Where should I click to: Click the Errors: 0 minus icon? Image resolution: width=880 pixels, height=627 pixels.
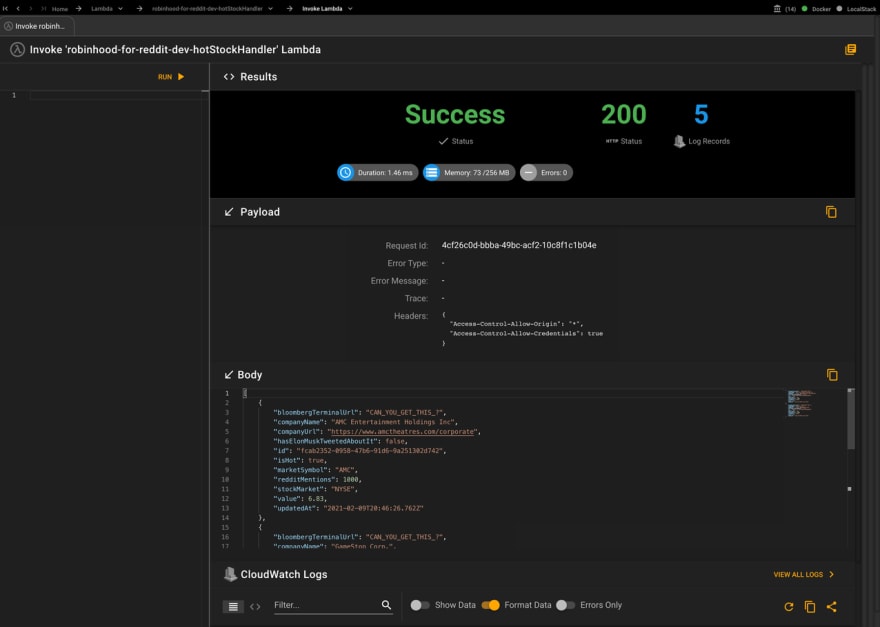(x=529, y=172)
